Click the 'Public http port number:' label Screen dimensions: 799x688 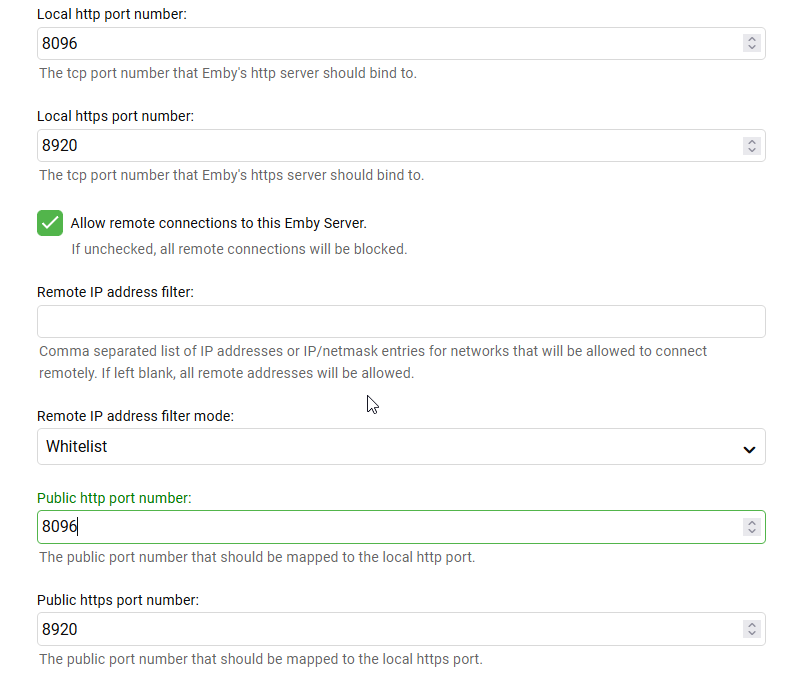(114, 498)
